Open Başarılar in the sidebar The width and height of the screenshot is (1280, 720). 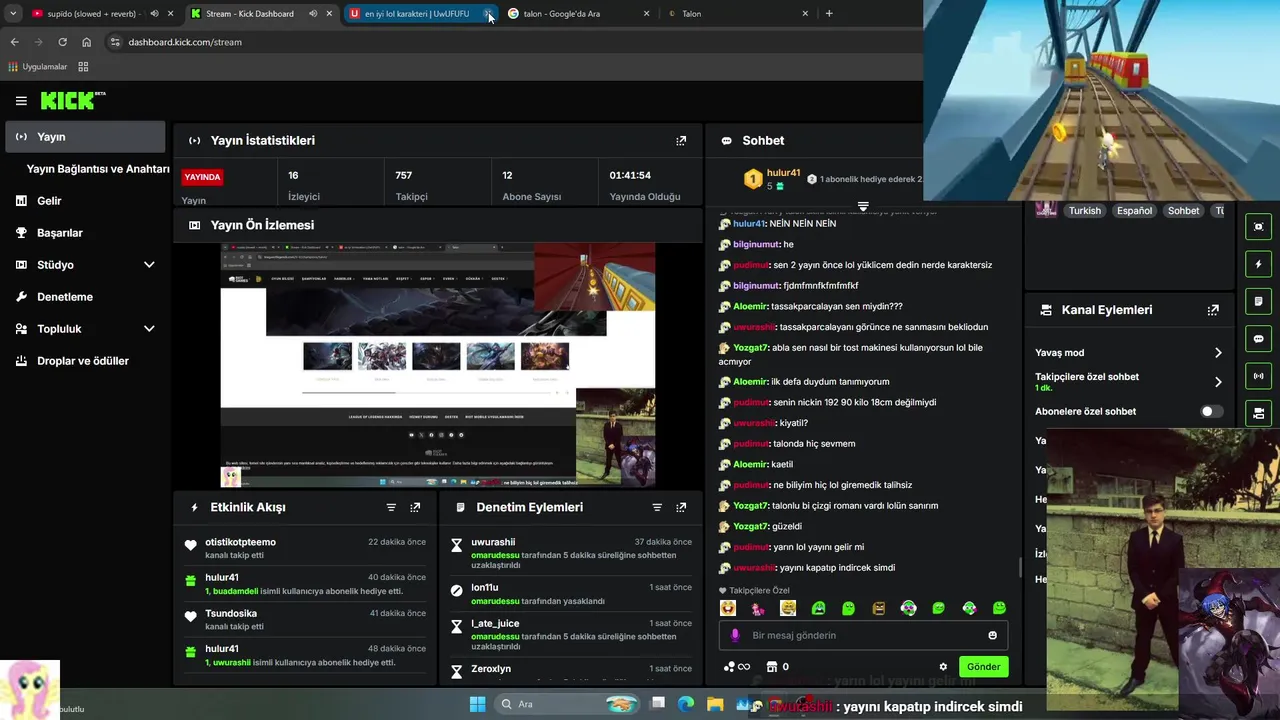[59, 233]
